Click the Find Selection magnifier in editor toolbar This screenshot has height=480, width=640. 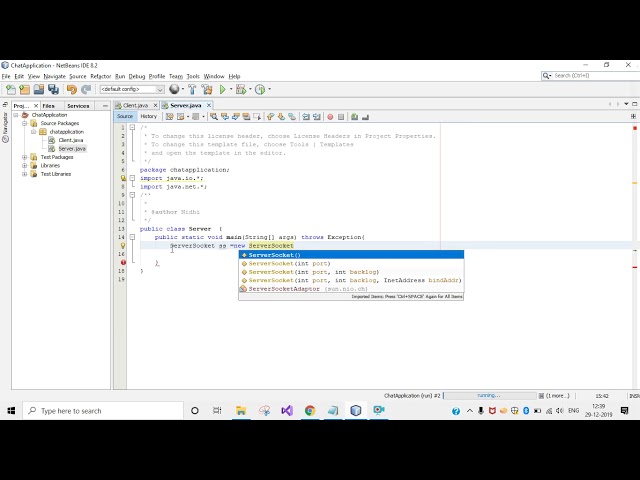coord(214,117)
